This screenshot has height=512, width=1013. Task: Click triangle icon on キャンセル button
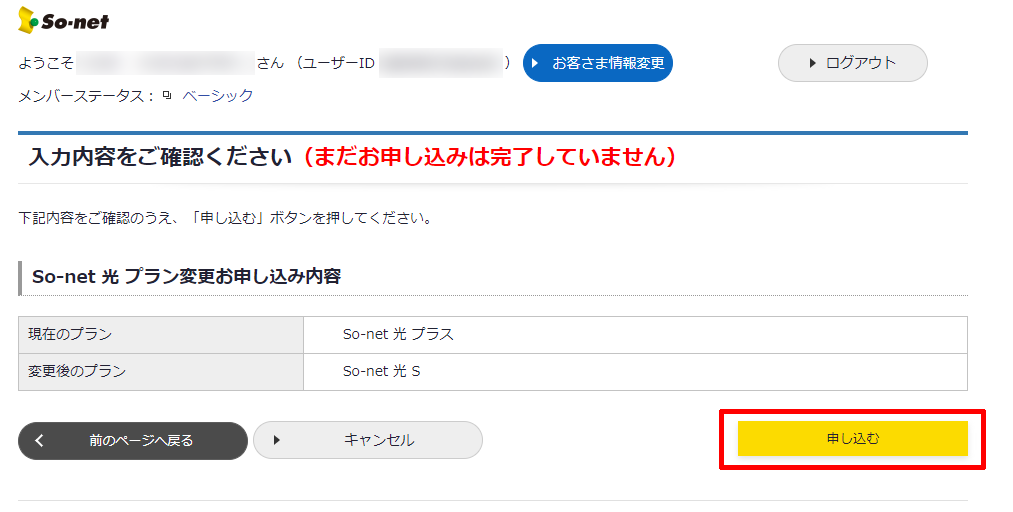coord(276,440)
